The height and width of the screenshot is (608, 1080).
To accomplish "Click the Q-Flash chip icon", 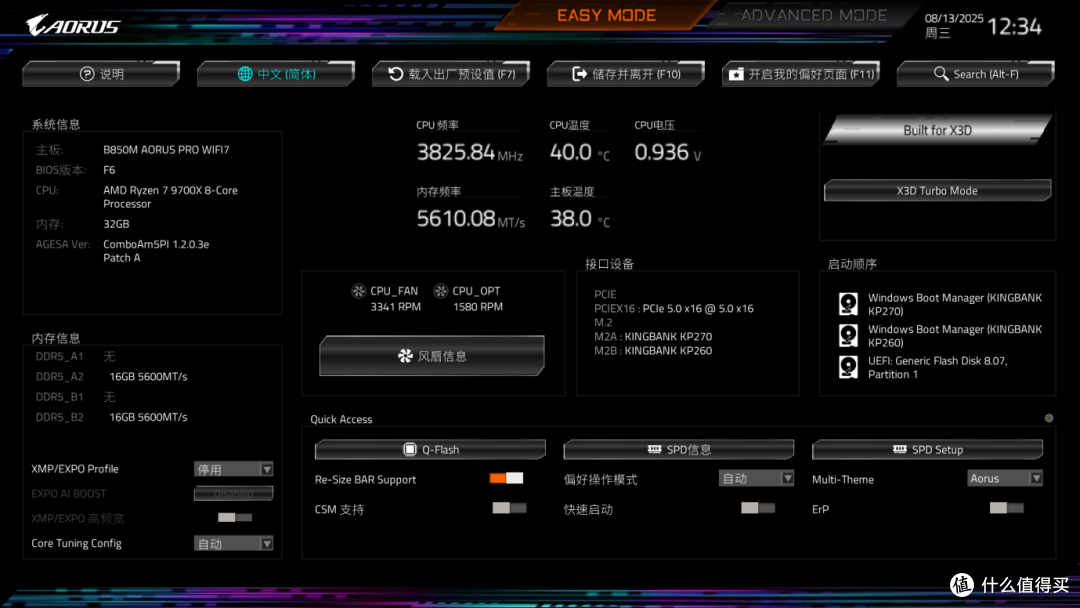I will click(410, 449).
